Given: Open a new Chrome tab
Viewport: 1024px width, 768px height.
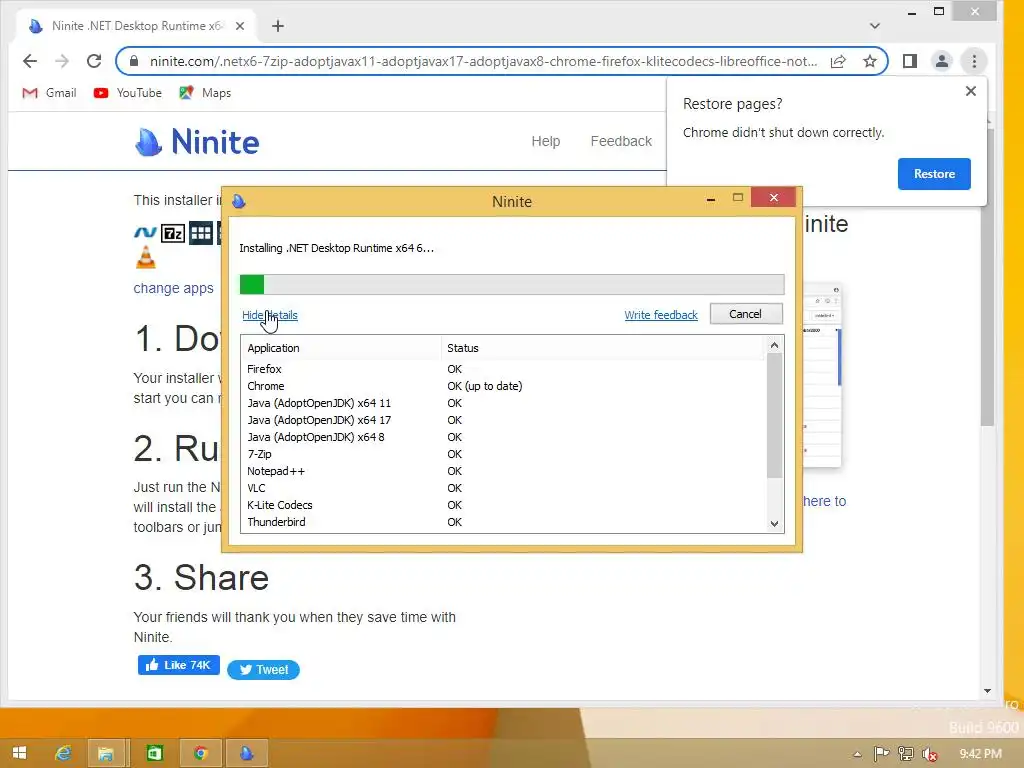Looking at the screenshot, I should coord(278,26).
